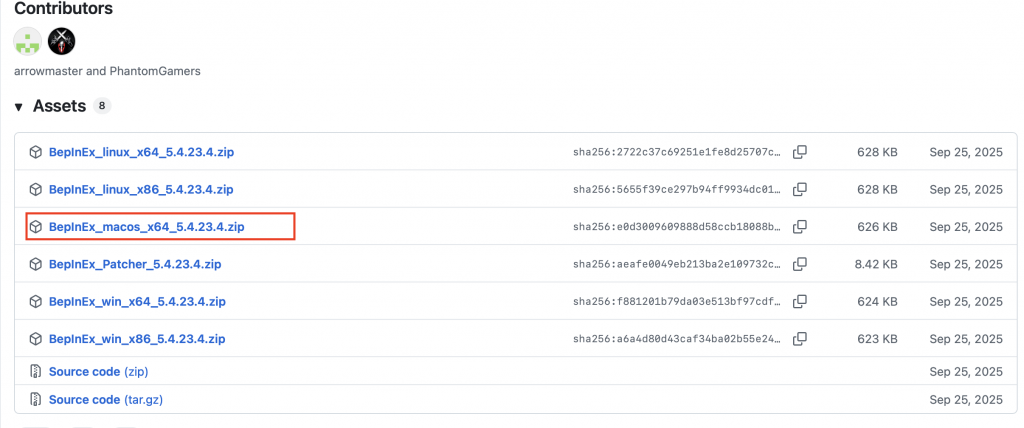The width and height of the screenshot is (1024, 428).
Task: Download BepInEx_linux_x64_5.4.23.4.zip
Action: pyautogui.click(x=141, y=152)
